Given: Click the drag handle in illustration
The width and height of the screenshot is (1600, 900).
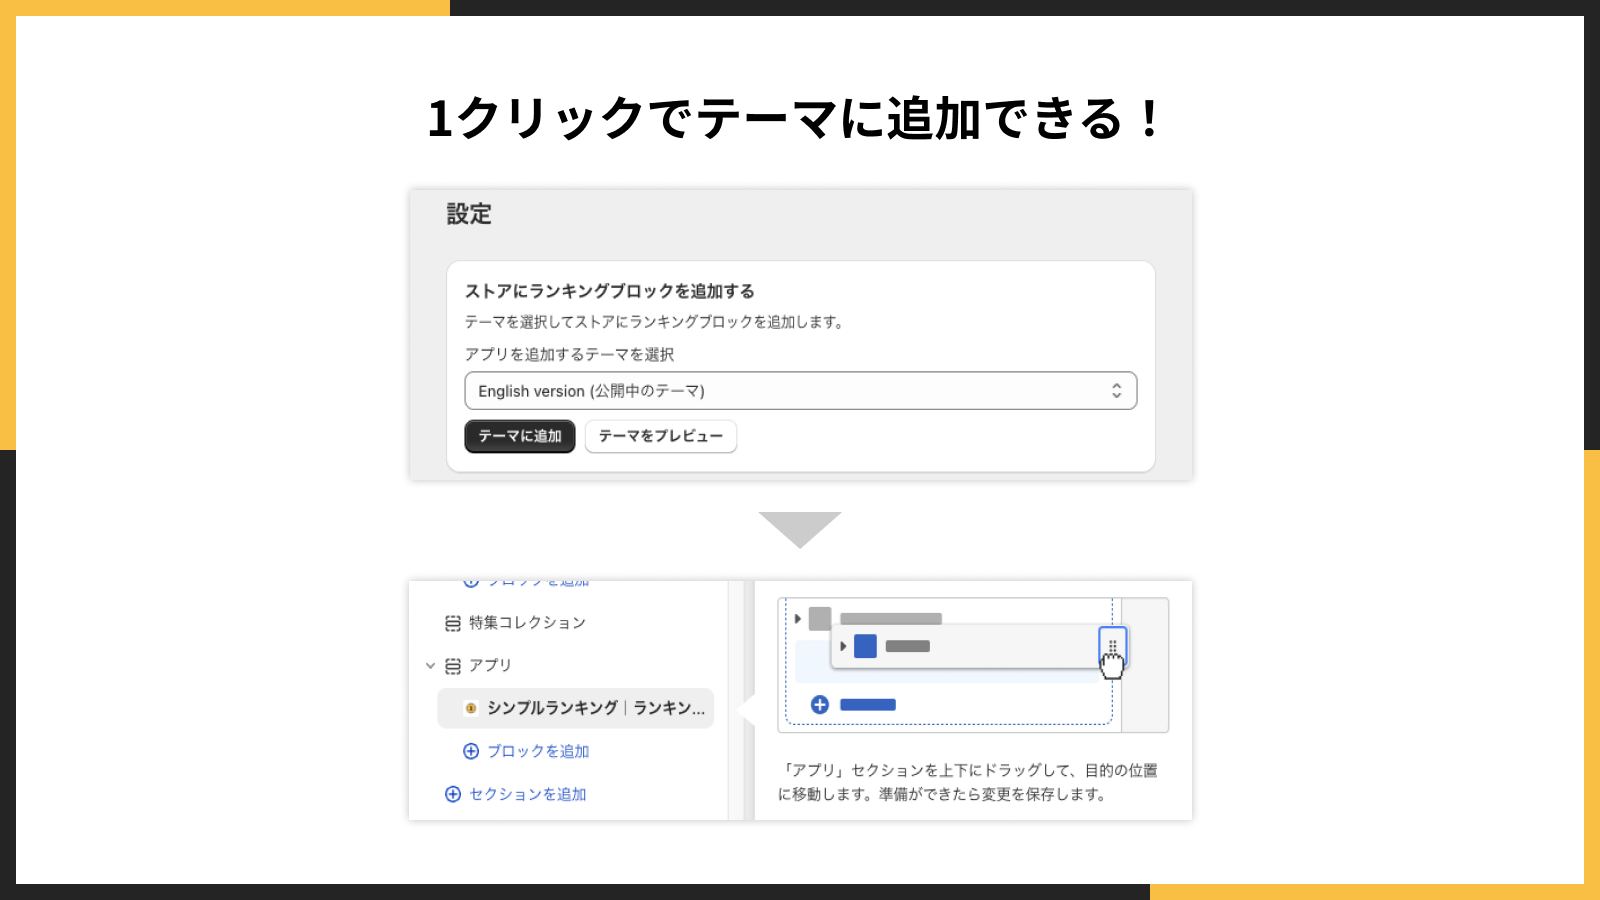Looking at the screenshot, I should pos(1113,647).
